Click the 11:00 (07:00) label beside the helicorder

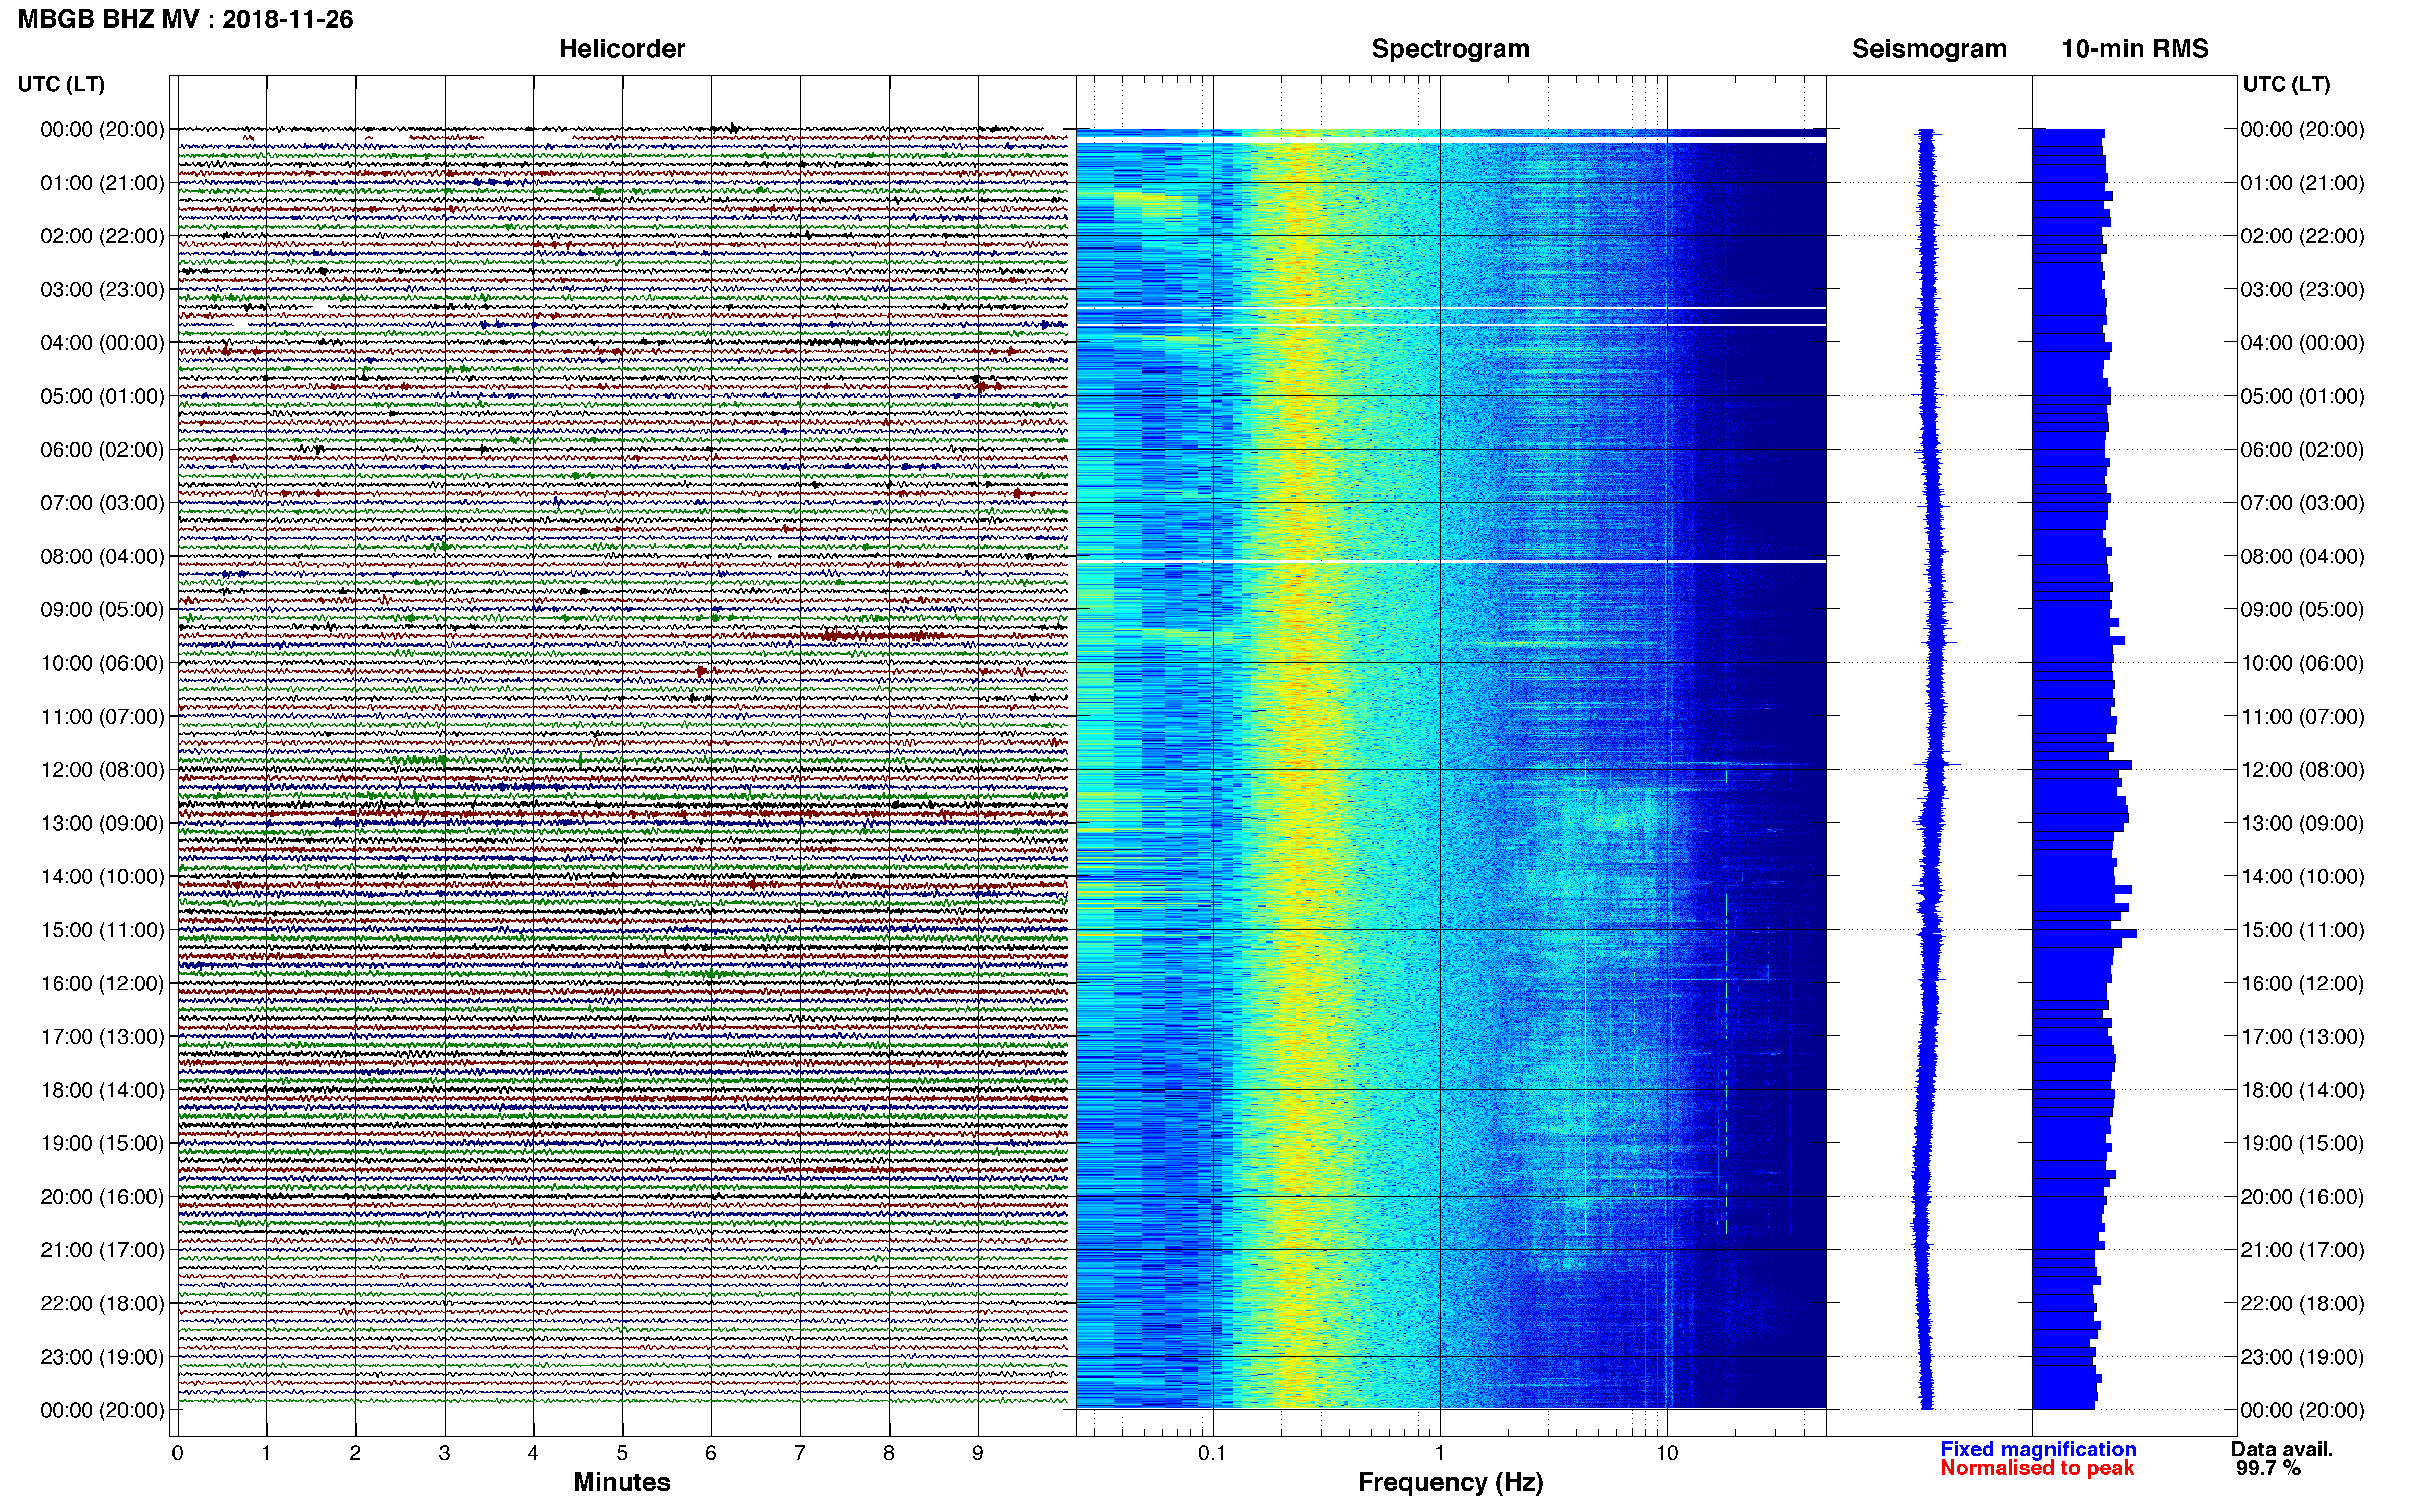(x=102, y=716)
